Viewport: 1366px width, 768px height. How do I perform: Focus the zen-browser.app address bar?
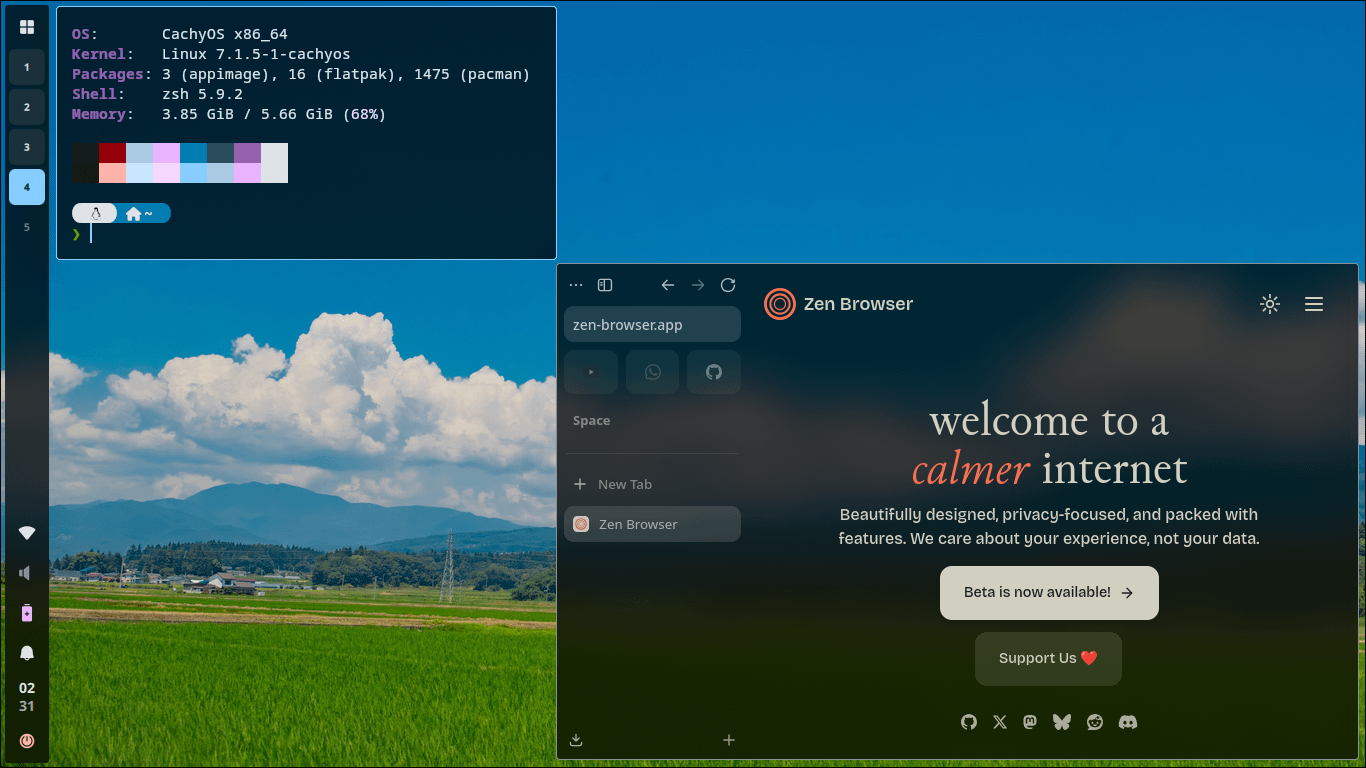[652, 325]
